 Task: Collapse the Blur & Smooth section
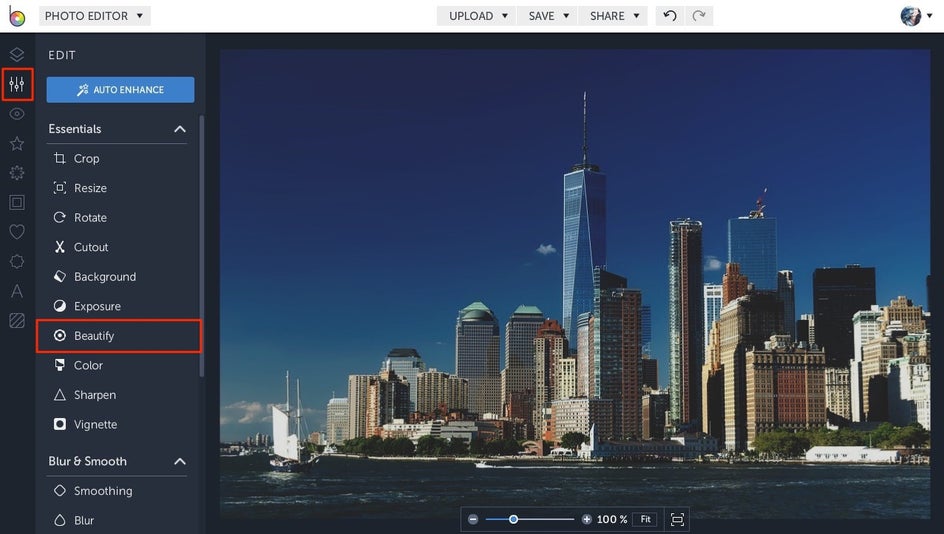179,461
